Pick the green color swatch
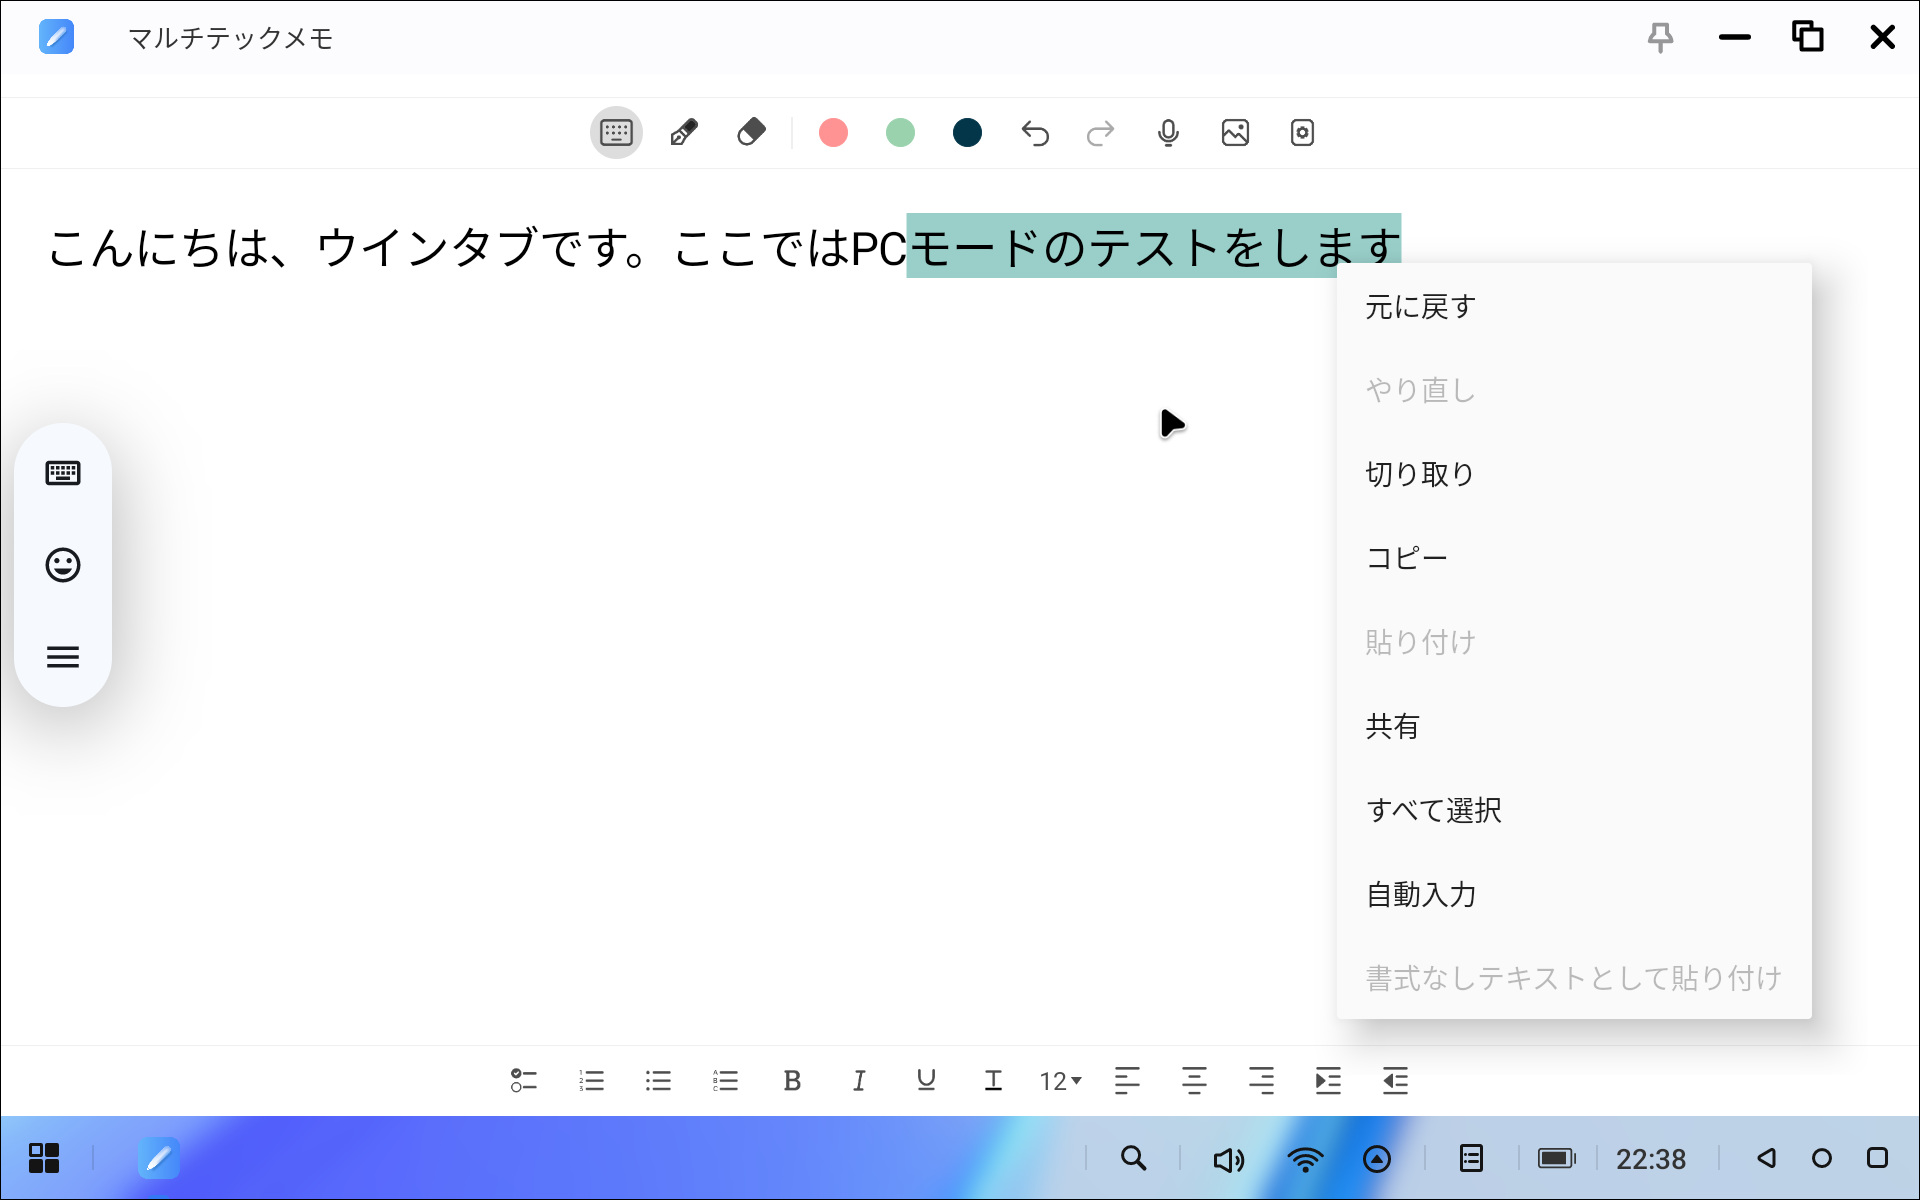Image resolution: width=1920 pixels, height=1200 pixels. point(900,133)
